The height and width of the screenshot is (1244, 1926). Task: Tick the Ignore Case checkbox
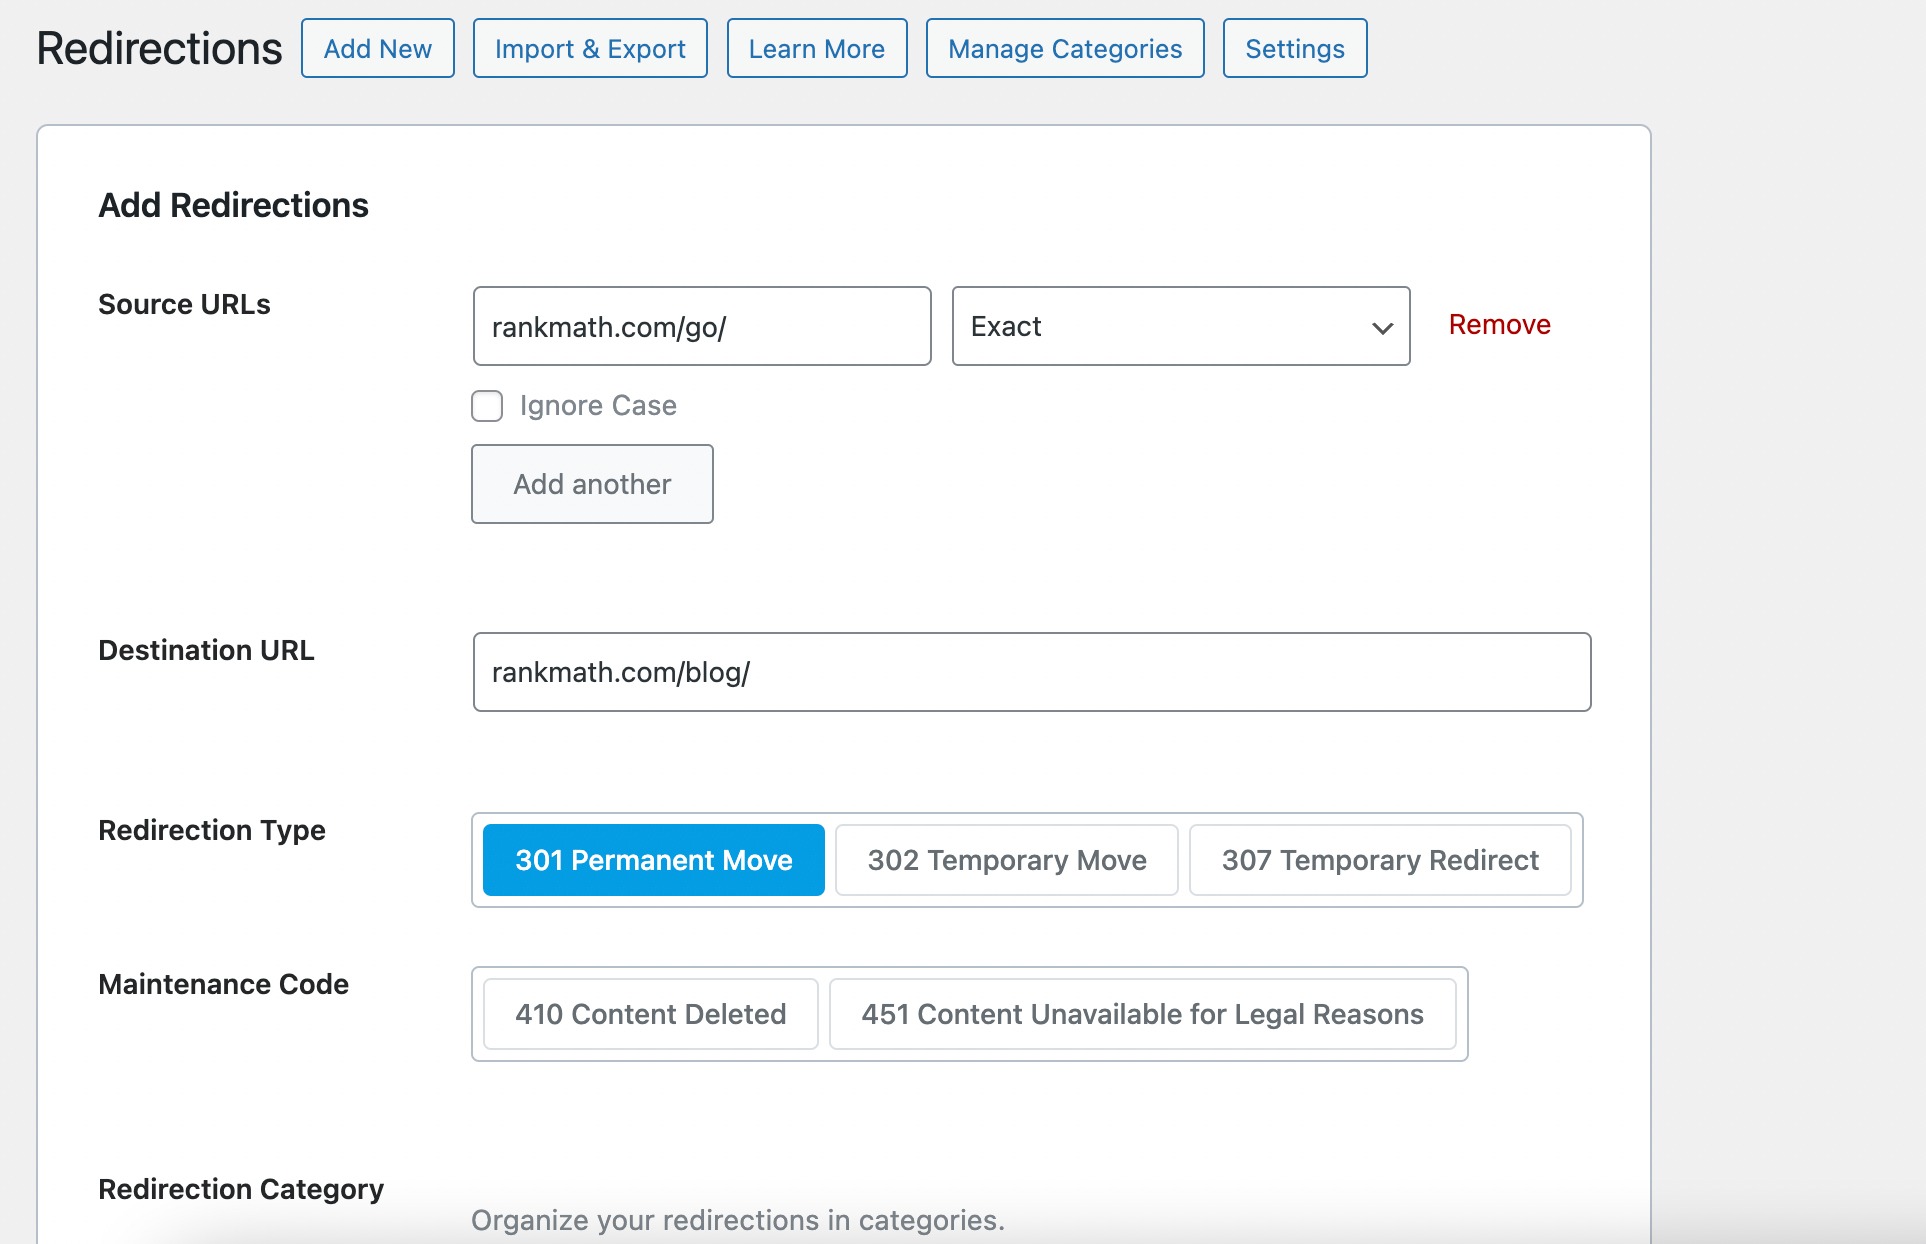point(487,406)
